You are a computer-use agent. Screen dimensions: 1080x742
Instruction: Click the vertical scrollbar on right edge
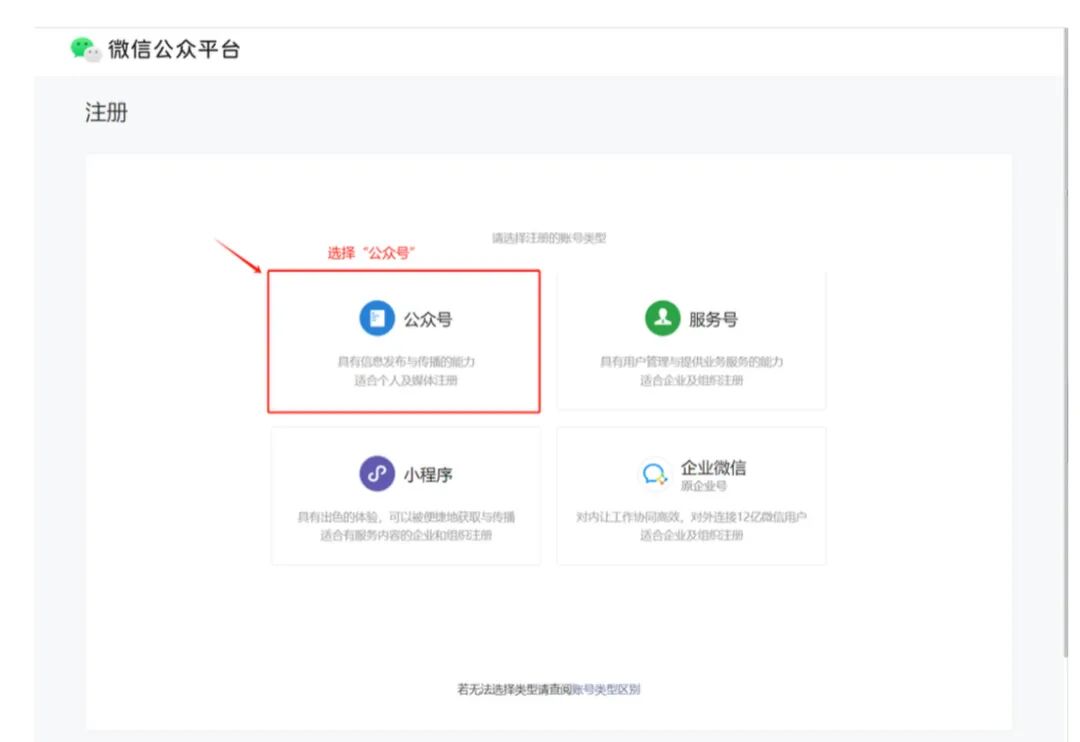[x=1066, y=344]
